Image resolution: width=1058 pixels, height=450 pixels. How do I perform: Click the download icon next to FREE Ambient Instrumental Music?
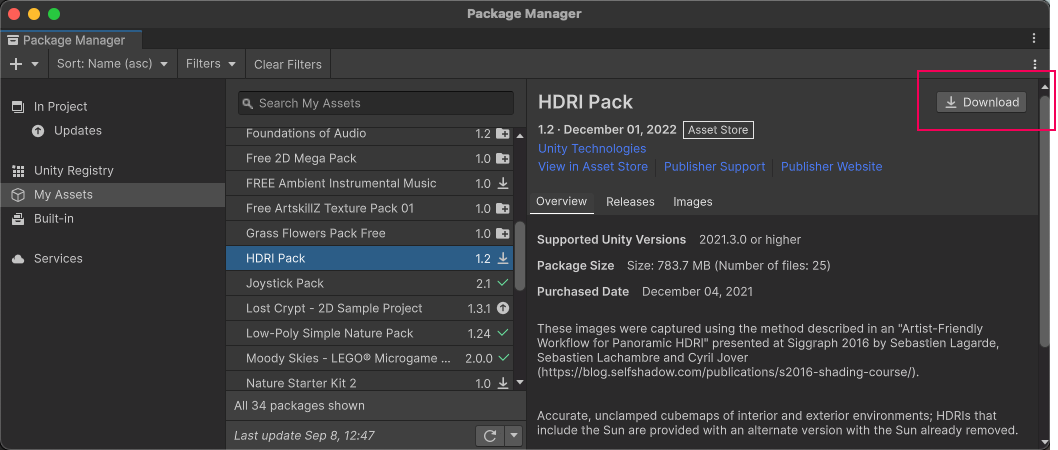pos(503,184)
